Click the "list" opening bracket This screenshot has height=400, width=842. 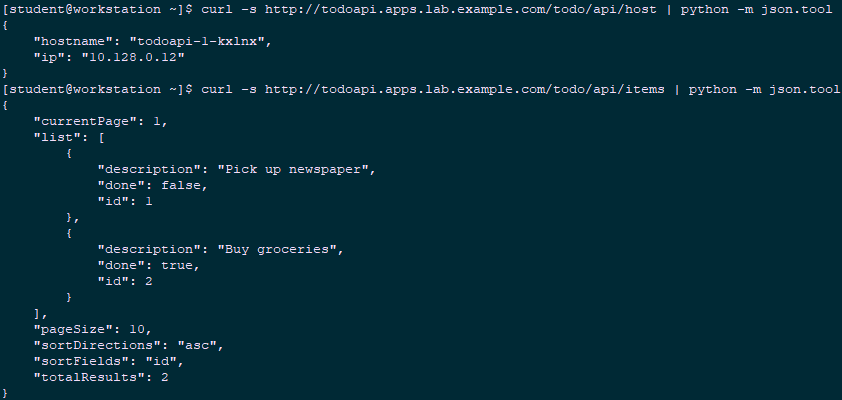coord(101,138)
